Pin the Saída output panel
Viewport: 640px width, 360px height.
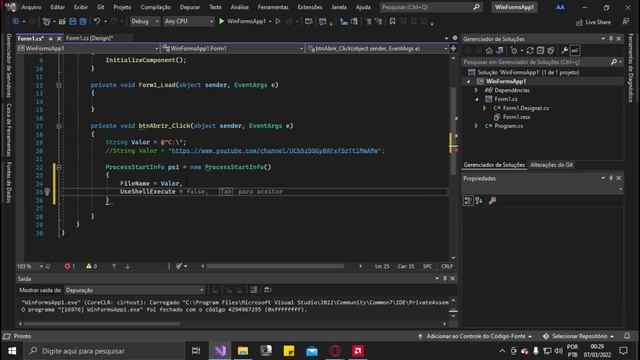point(445,278)
